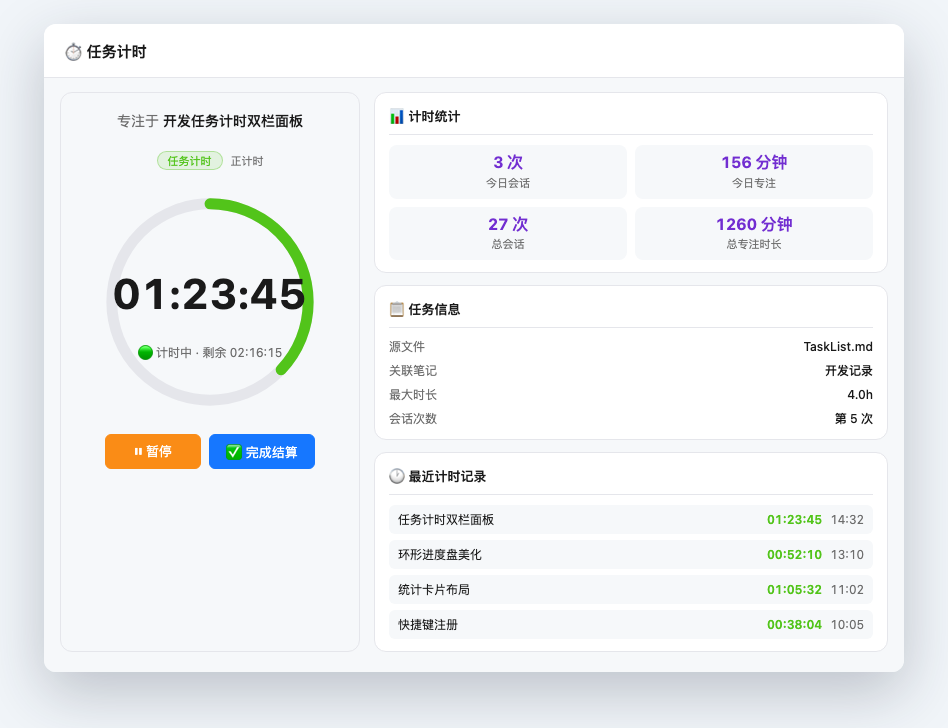
Task: Select the 任务计时 mode pill
Action: pos(190,161)
